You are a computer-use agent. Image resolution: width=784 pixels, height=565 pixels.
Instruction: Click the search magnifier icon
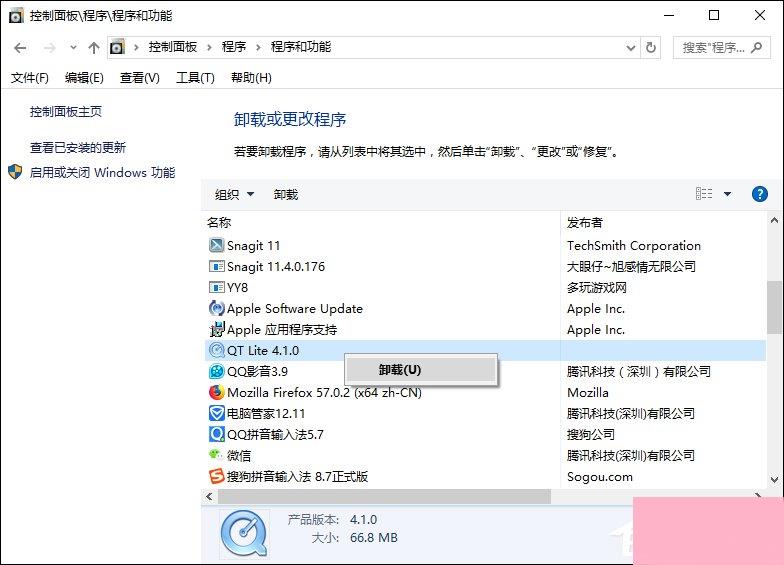tap(756, 48)
